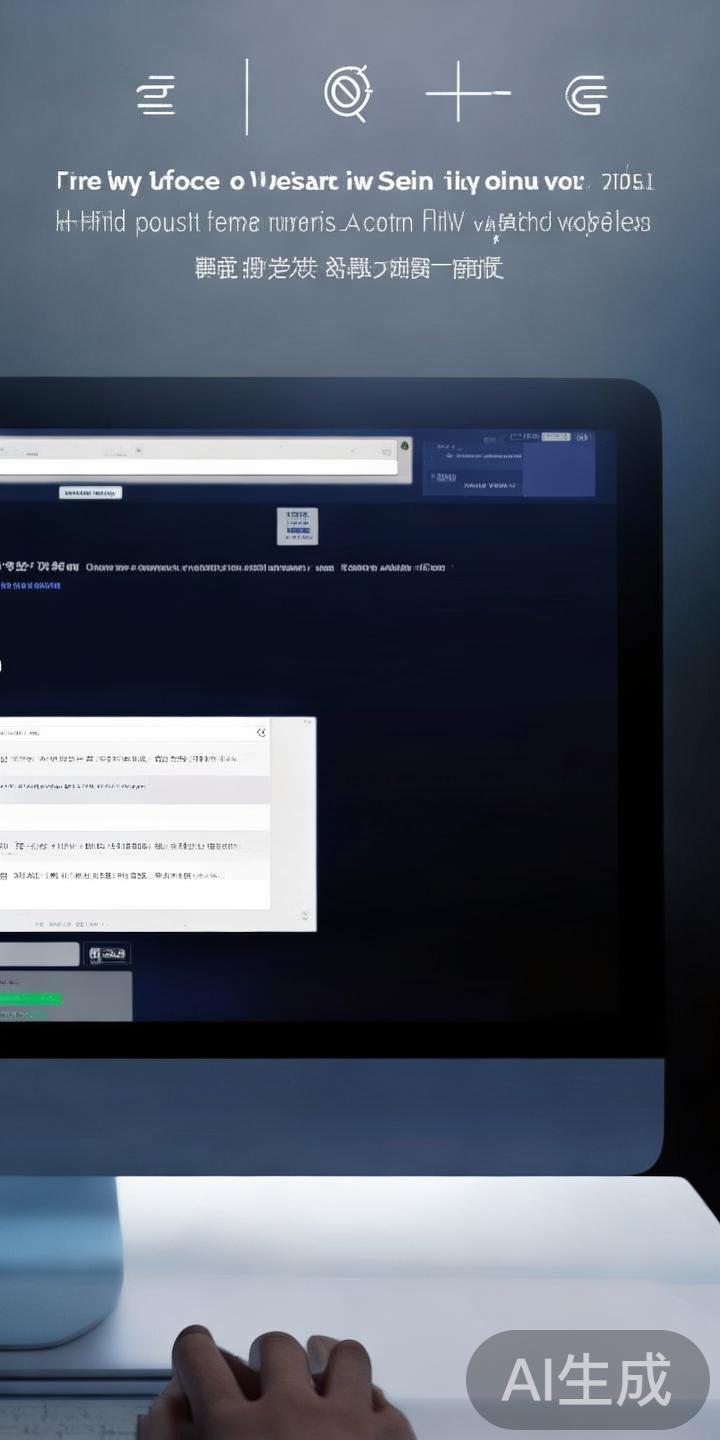Click the small square QR-like icon on monitor
Viewport: 720px width, 1440px height.
[297, 525]
